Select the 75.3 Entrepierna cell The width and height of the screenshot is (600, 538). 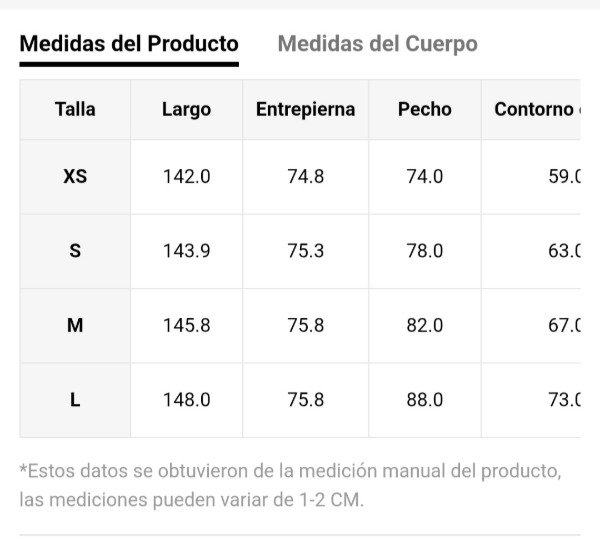305,251
